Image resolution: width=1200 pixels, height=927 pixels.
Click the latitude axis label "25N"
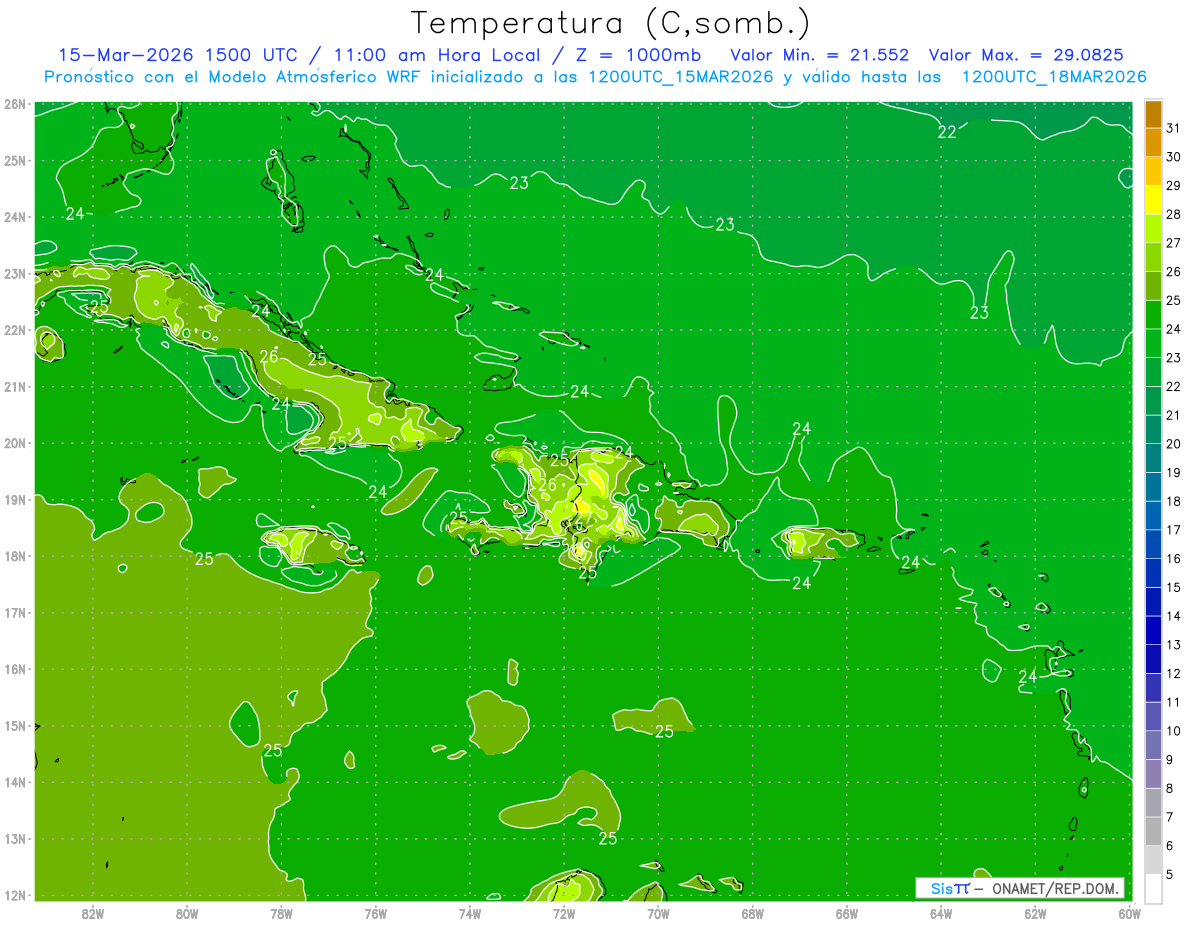[x=14, y=160]
